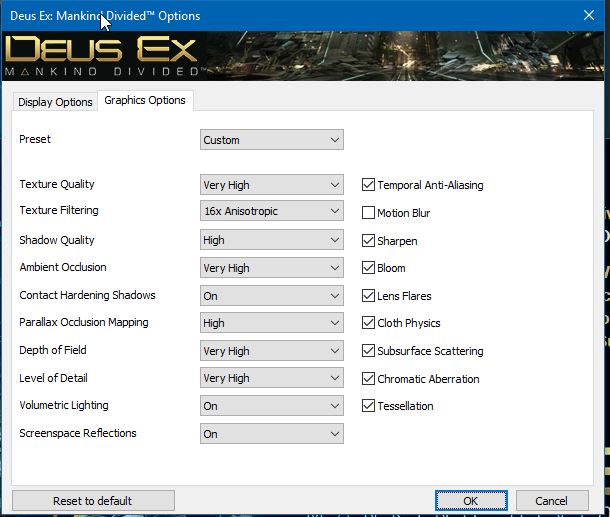The width and height of the screenshot is (610, 517).
Task: Uncheck Chromatic Aberration
Action: [368, 379]
